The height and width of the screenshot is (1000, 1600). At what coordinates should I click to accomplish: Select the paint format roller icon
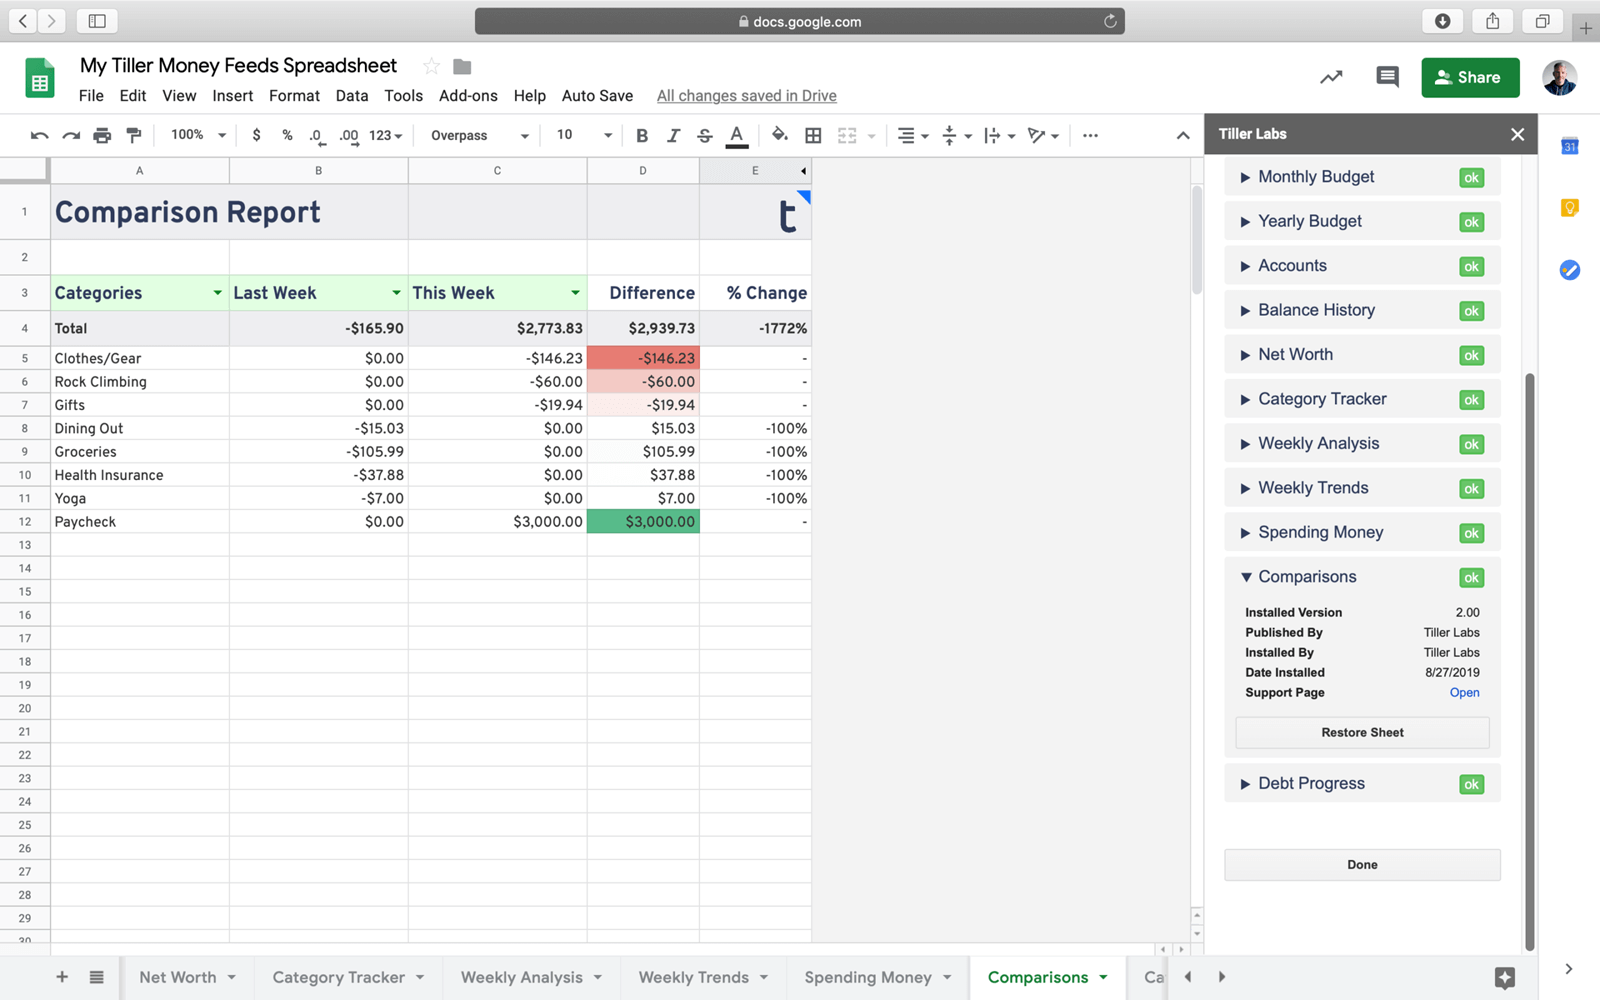[134, 136]
